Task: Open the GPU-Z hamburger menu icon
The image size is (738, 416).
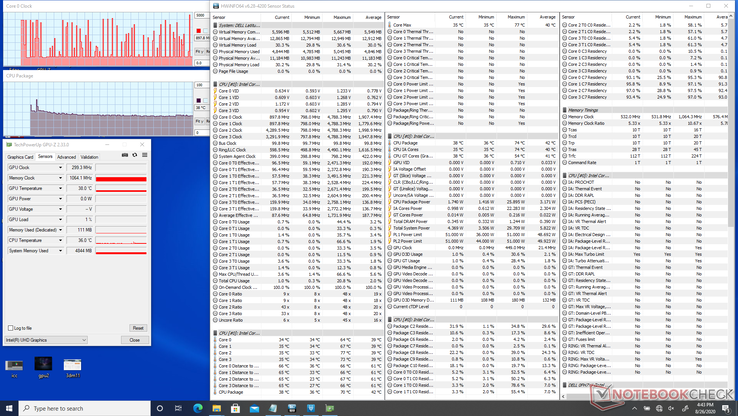Action: [144, 155]
